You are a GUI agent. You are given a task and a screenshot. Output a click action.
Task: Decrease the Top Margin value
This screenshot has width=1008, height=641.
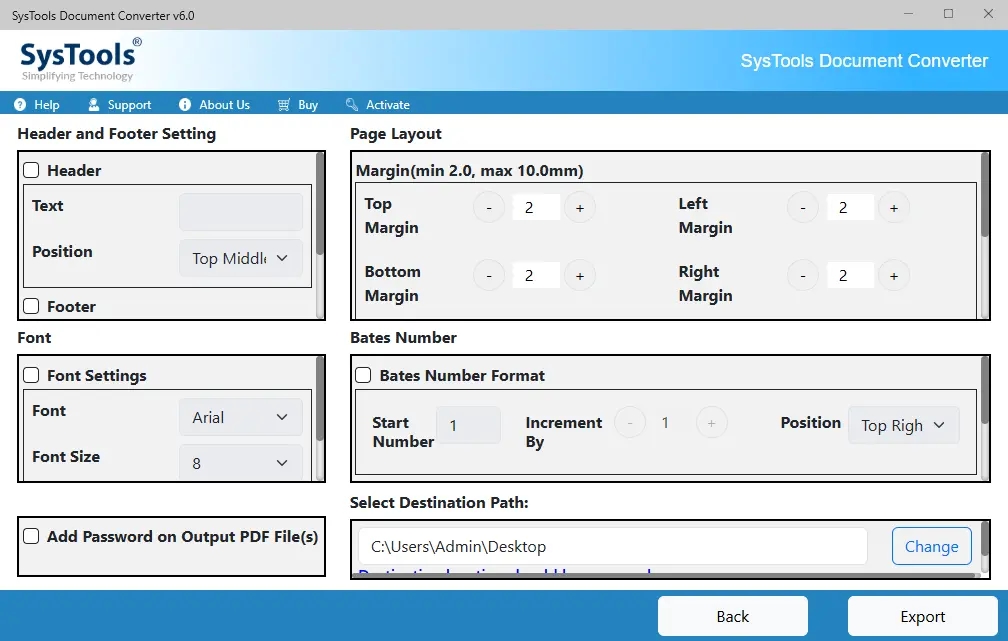coord(489,208)
